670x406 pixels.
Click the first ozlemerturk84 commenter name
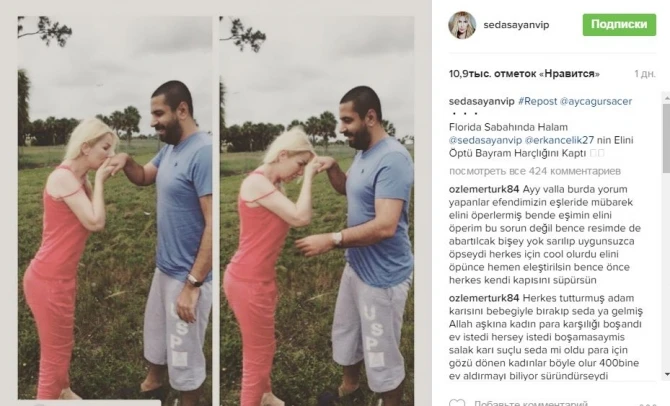pyautogui.click(x=484, y=189)
